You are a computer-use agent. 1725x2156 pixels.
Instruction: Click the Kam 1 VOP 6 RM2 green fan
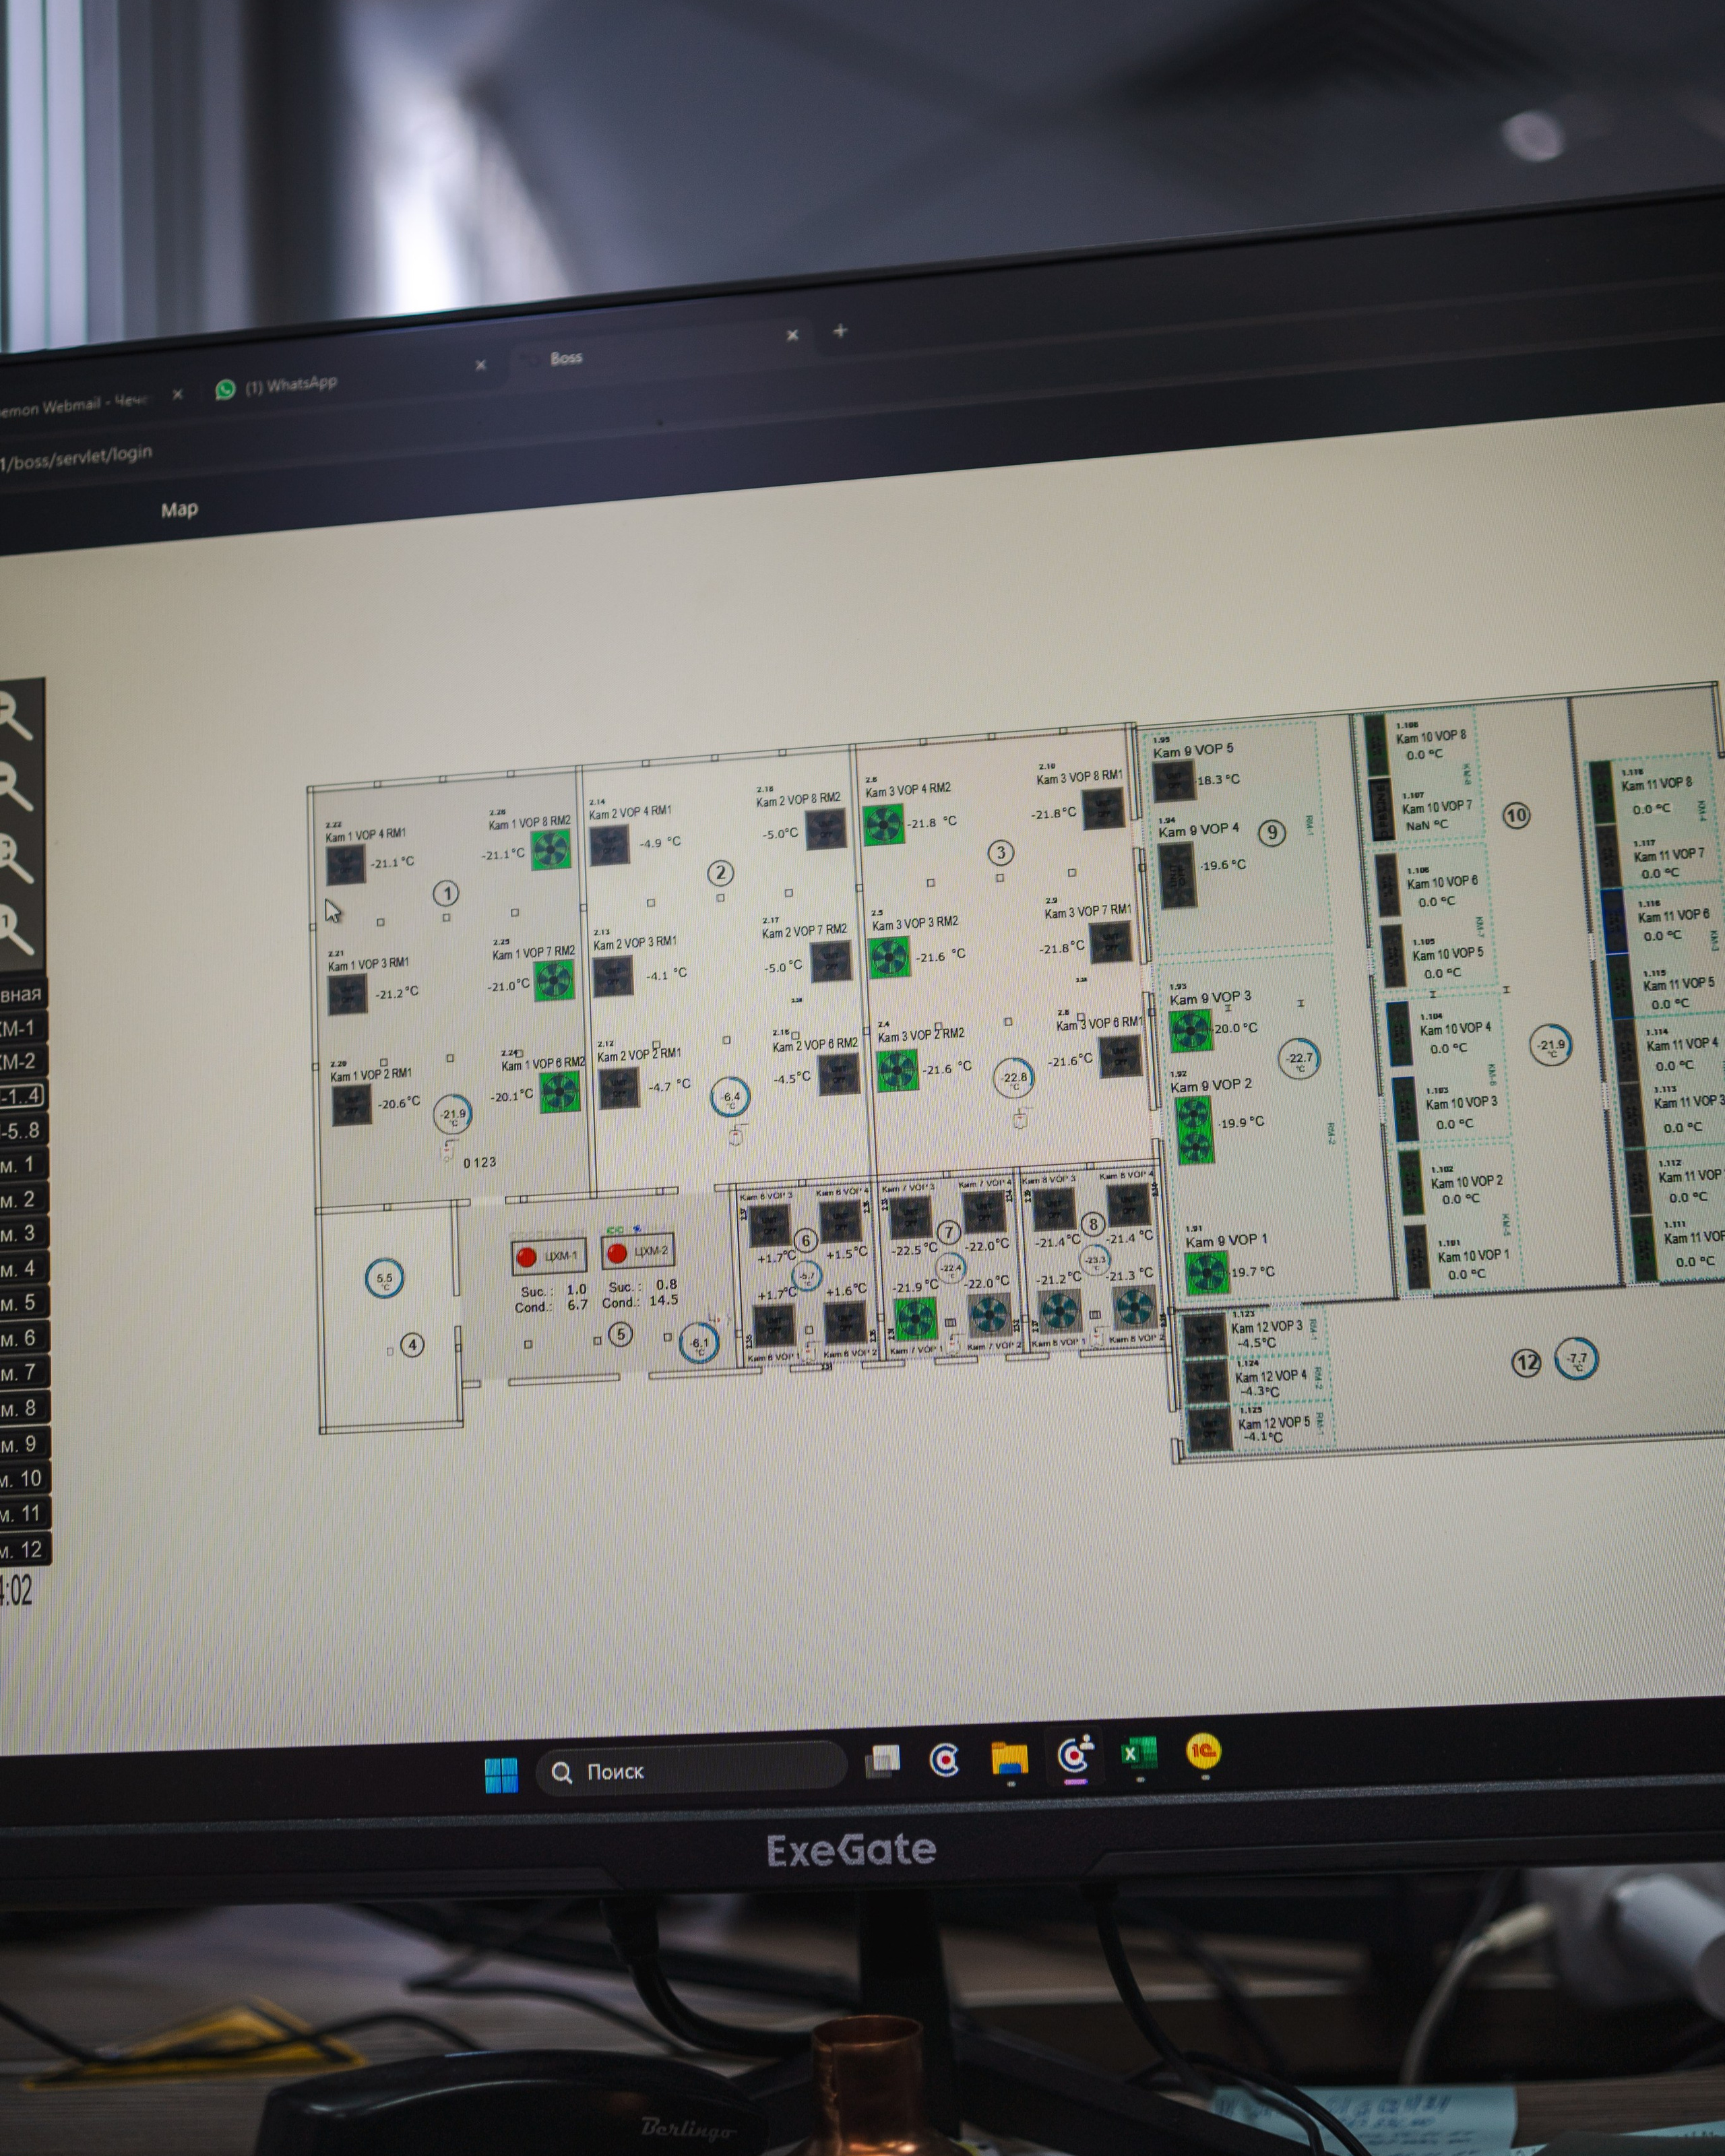click(x=560, y=1092)
